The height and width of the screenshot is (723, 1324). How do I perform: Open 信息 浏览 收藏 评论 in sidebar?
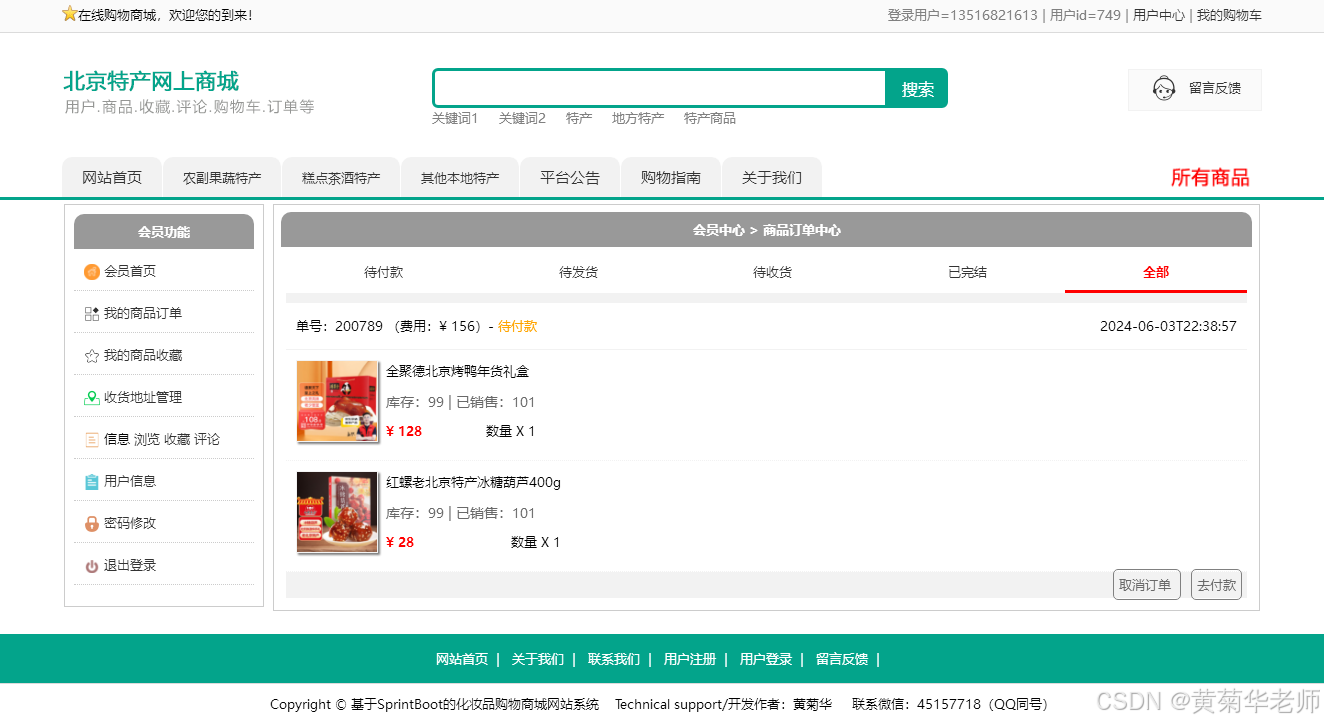162,440
